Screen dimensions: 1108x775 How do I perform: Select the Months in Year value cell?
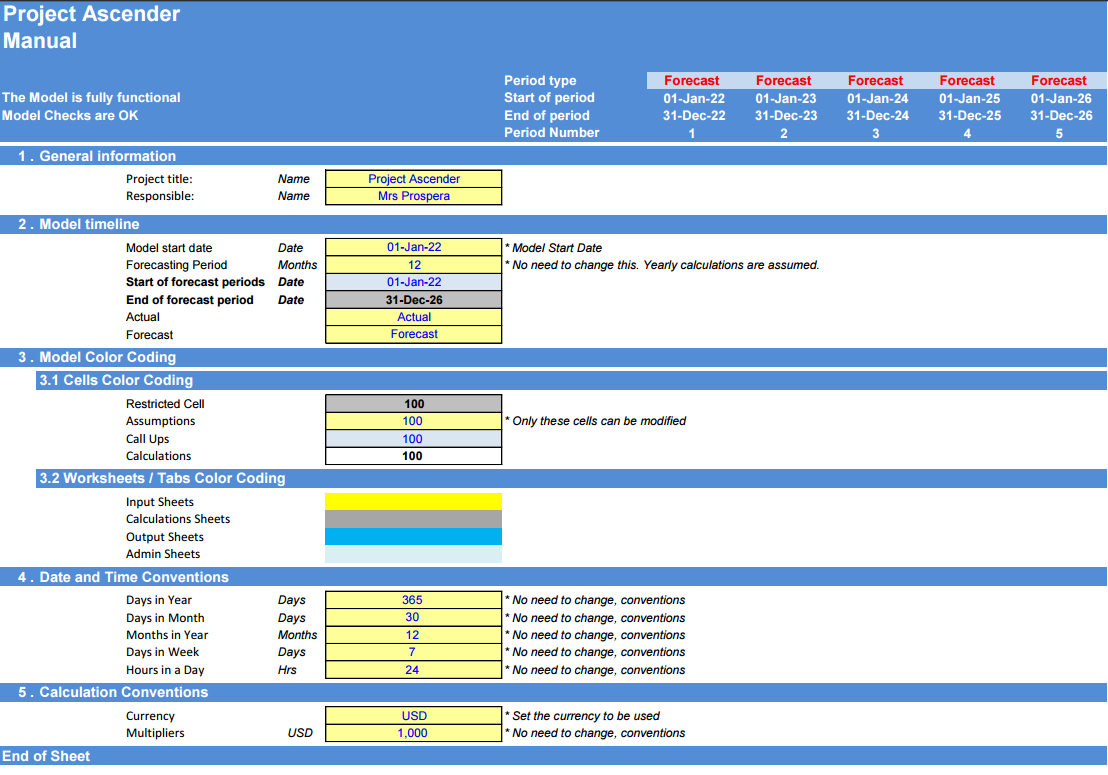pyautogui.click(x=413, y=635)
